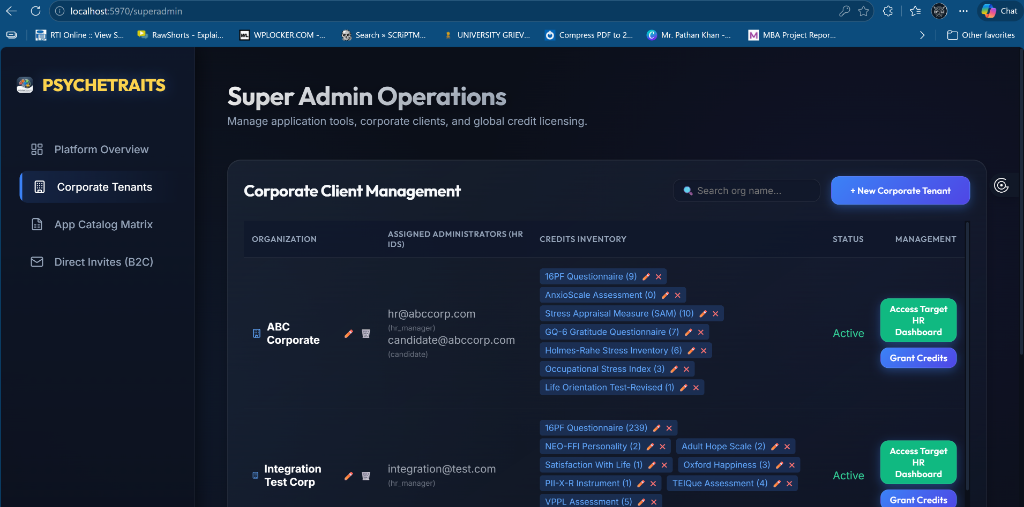The width and height of the screenshot is (1024, 507).
Task: Remove Occupational Stress Index credits
Action: pyautogui.click(x=686, y=369)
